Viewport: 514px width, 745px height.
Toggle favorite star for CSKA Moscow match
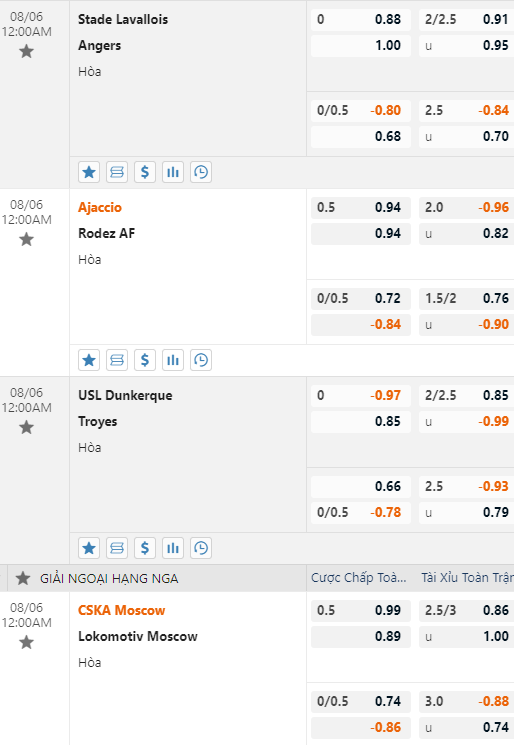pos(27,642)
